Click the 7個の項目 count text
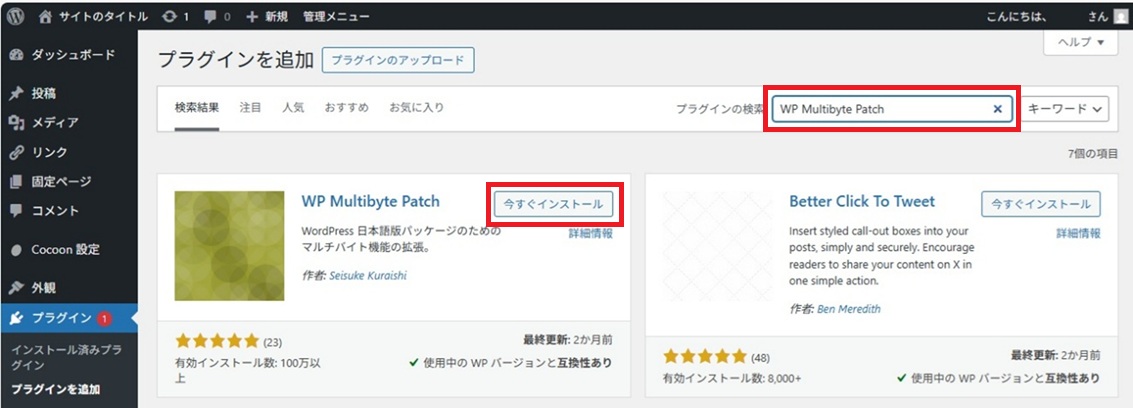The width and height of the screenshot is (1133, 408). coord(1093,154)
